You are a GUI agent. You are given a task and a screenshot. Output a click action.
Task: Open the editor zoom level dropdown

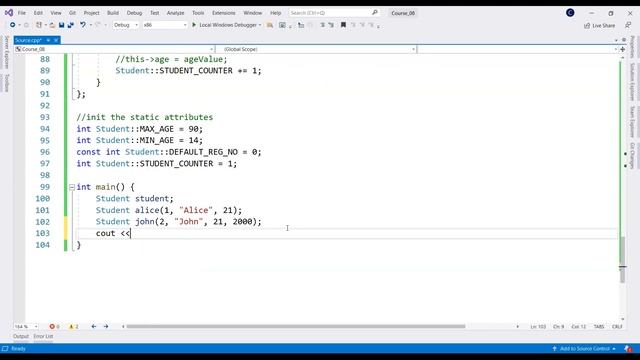click(x=26, y=326)
